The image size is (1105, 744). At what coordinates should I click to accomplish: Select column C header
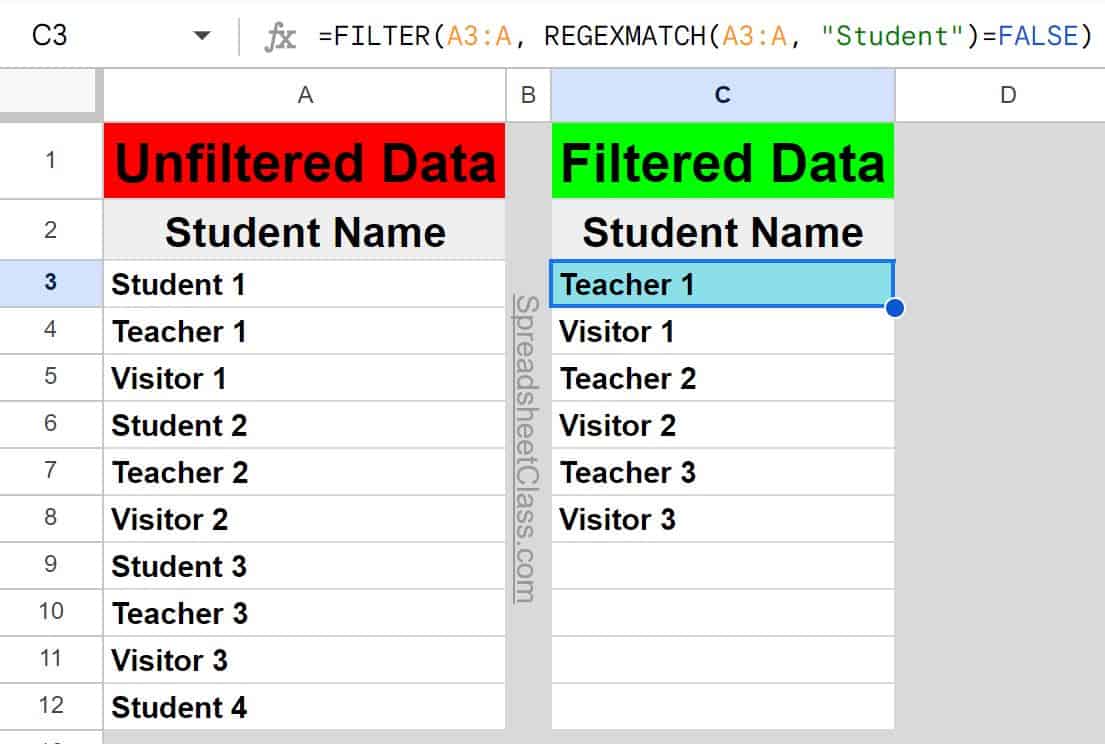[x=722, y=95]
